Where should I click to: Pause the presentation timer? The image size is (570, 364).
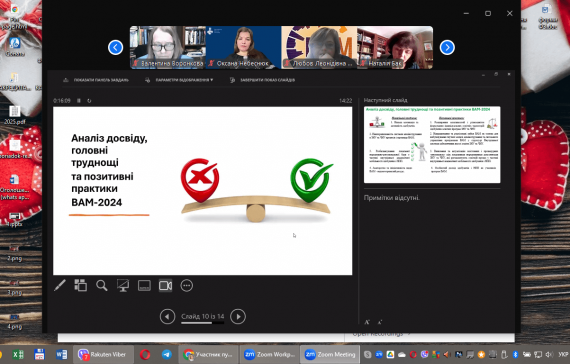[79, 101]
